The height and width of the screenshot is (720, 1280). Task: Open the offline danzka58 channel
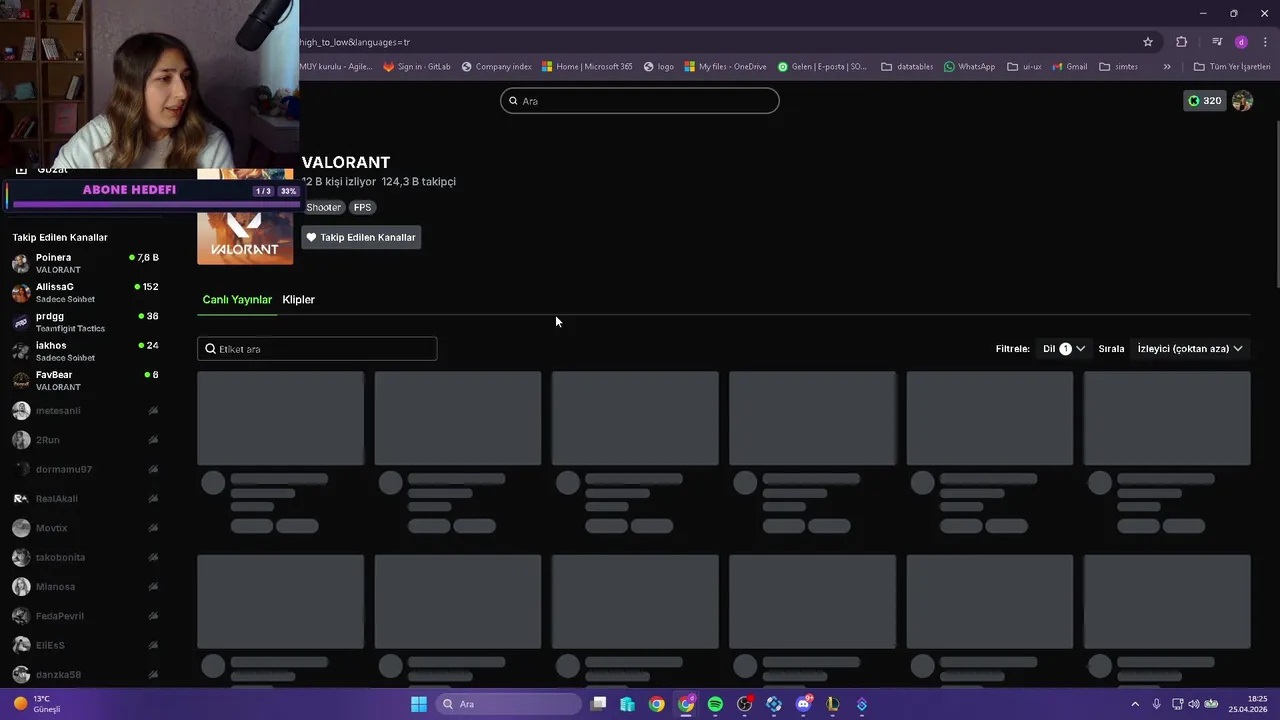coord(85,675)
